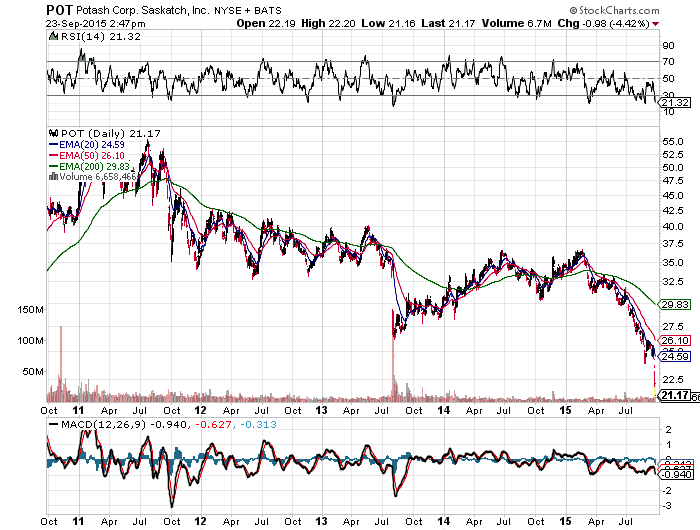Viewport: 700px width, 530px height.
Task: Click the RSI(14) indicator icon
Action: [53, 36]
